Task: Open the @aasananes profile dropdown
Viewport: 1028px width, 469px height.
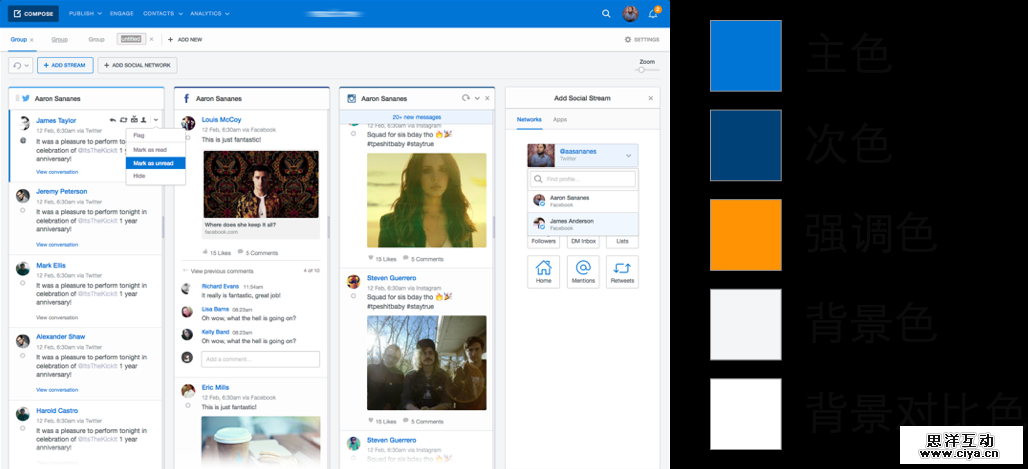Action: [x=628, y=155]
